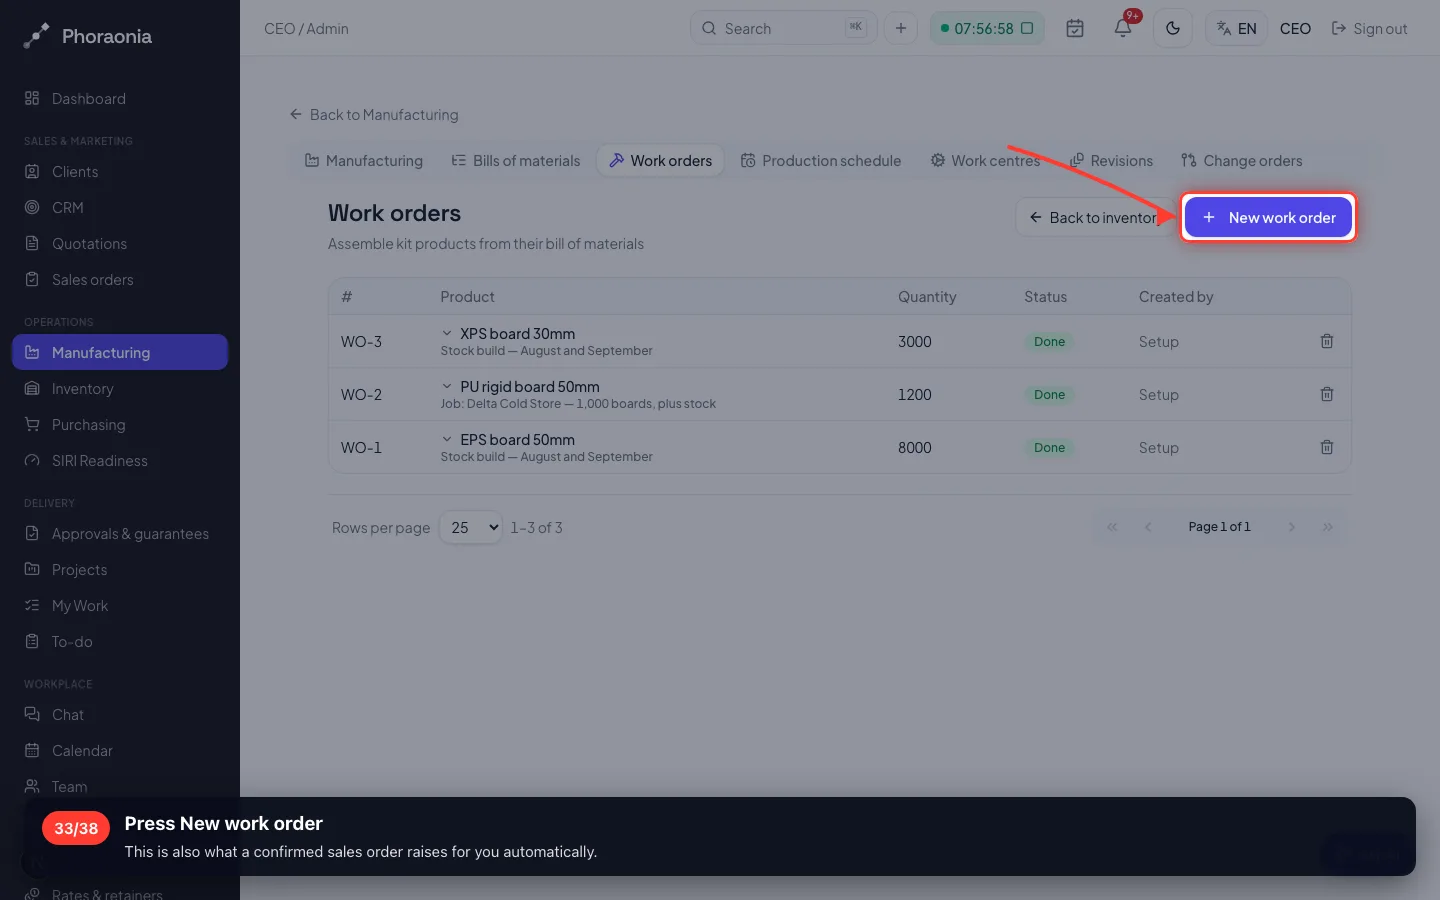Click Back to Manufacturing link
This screenshot has width=1440, height=900.
click(x=374, y=114)
